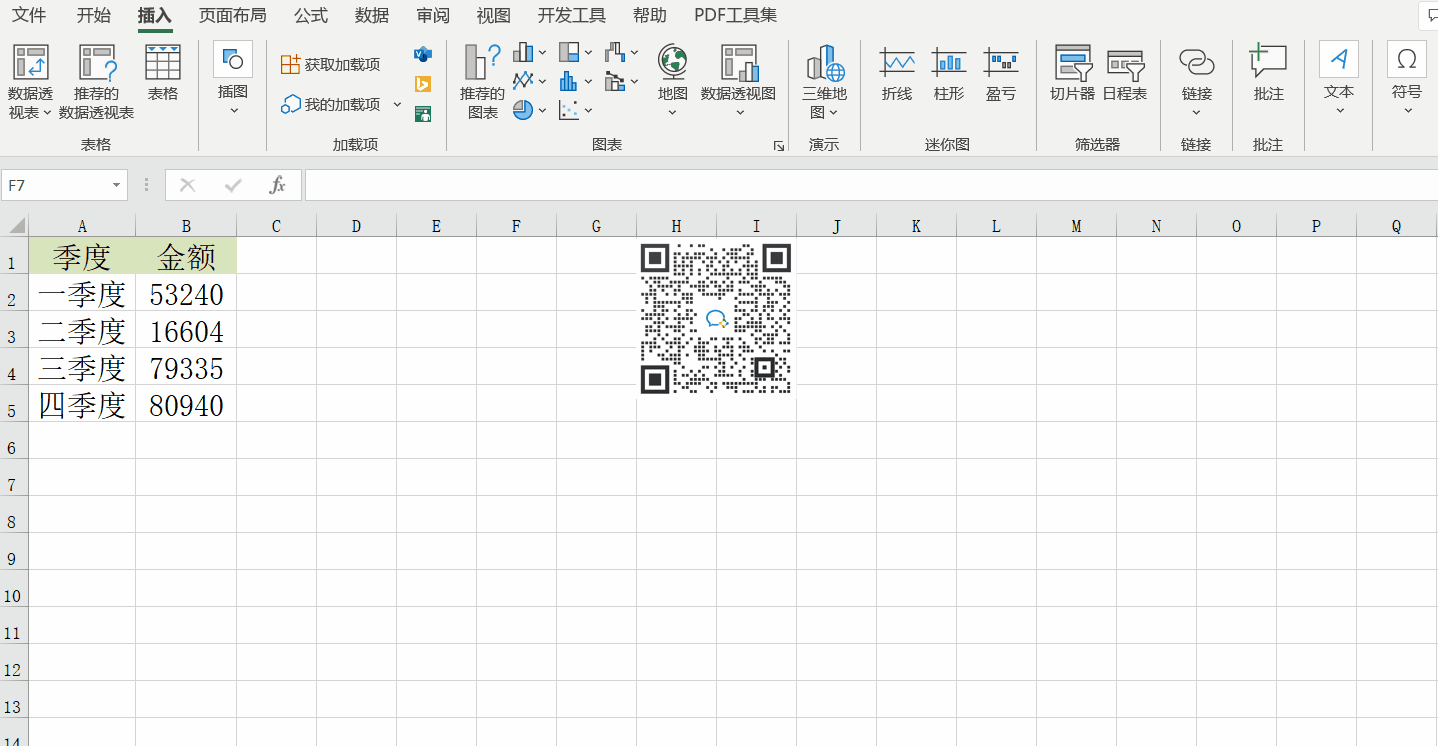
Task: Insert a pie or doughnut chart
Action: click(x=524, y=110)
